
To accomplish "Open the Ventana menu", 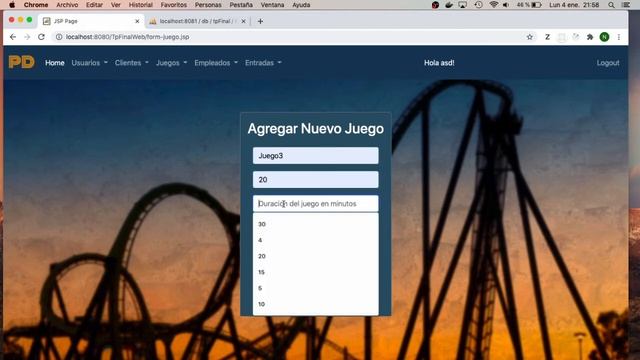I will pos(272,5).
